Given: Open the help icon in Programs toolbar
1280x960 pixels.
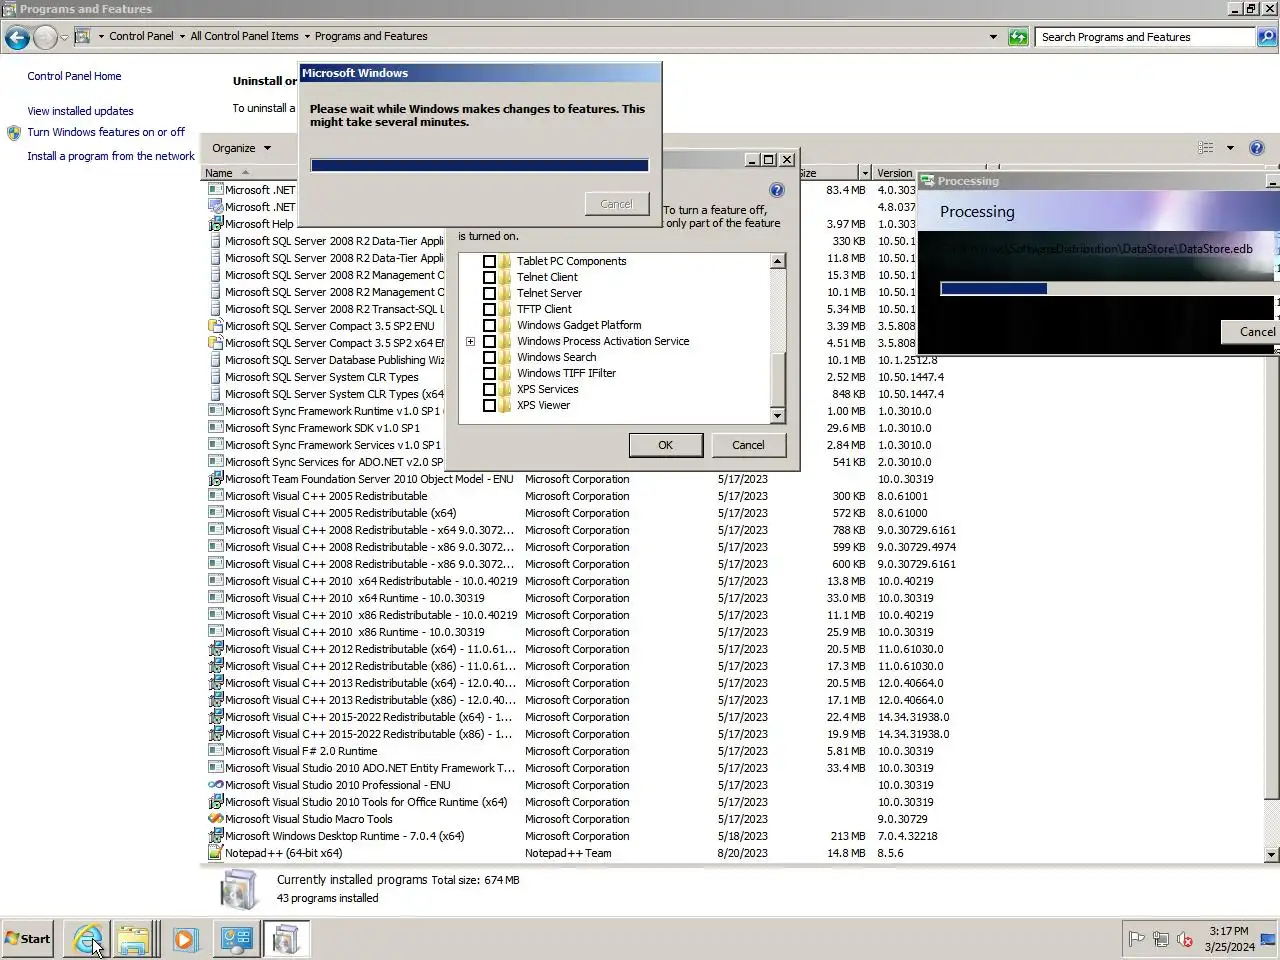Looking at the screenshot, I should click(x=1257, y=148).
